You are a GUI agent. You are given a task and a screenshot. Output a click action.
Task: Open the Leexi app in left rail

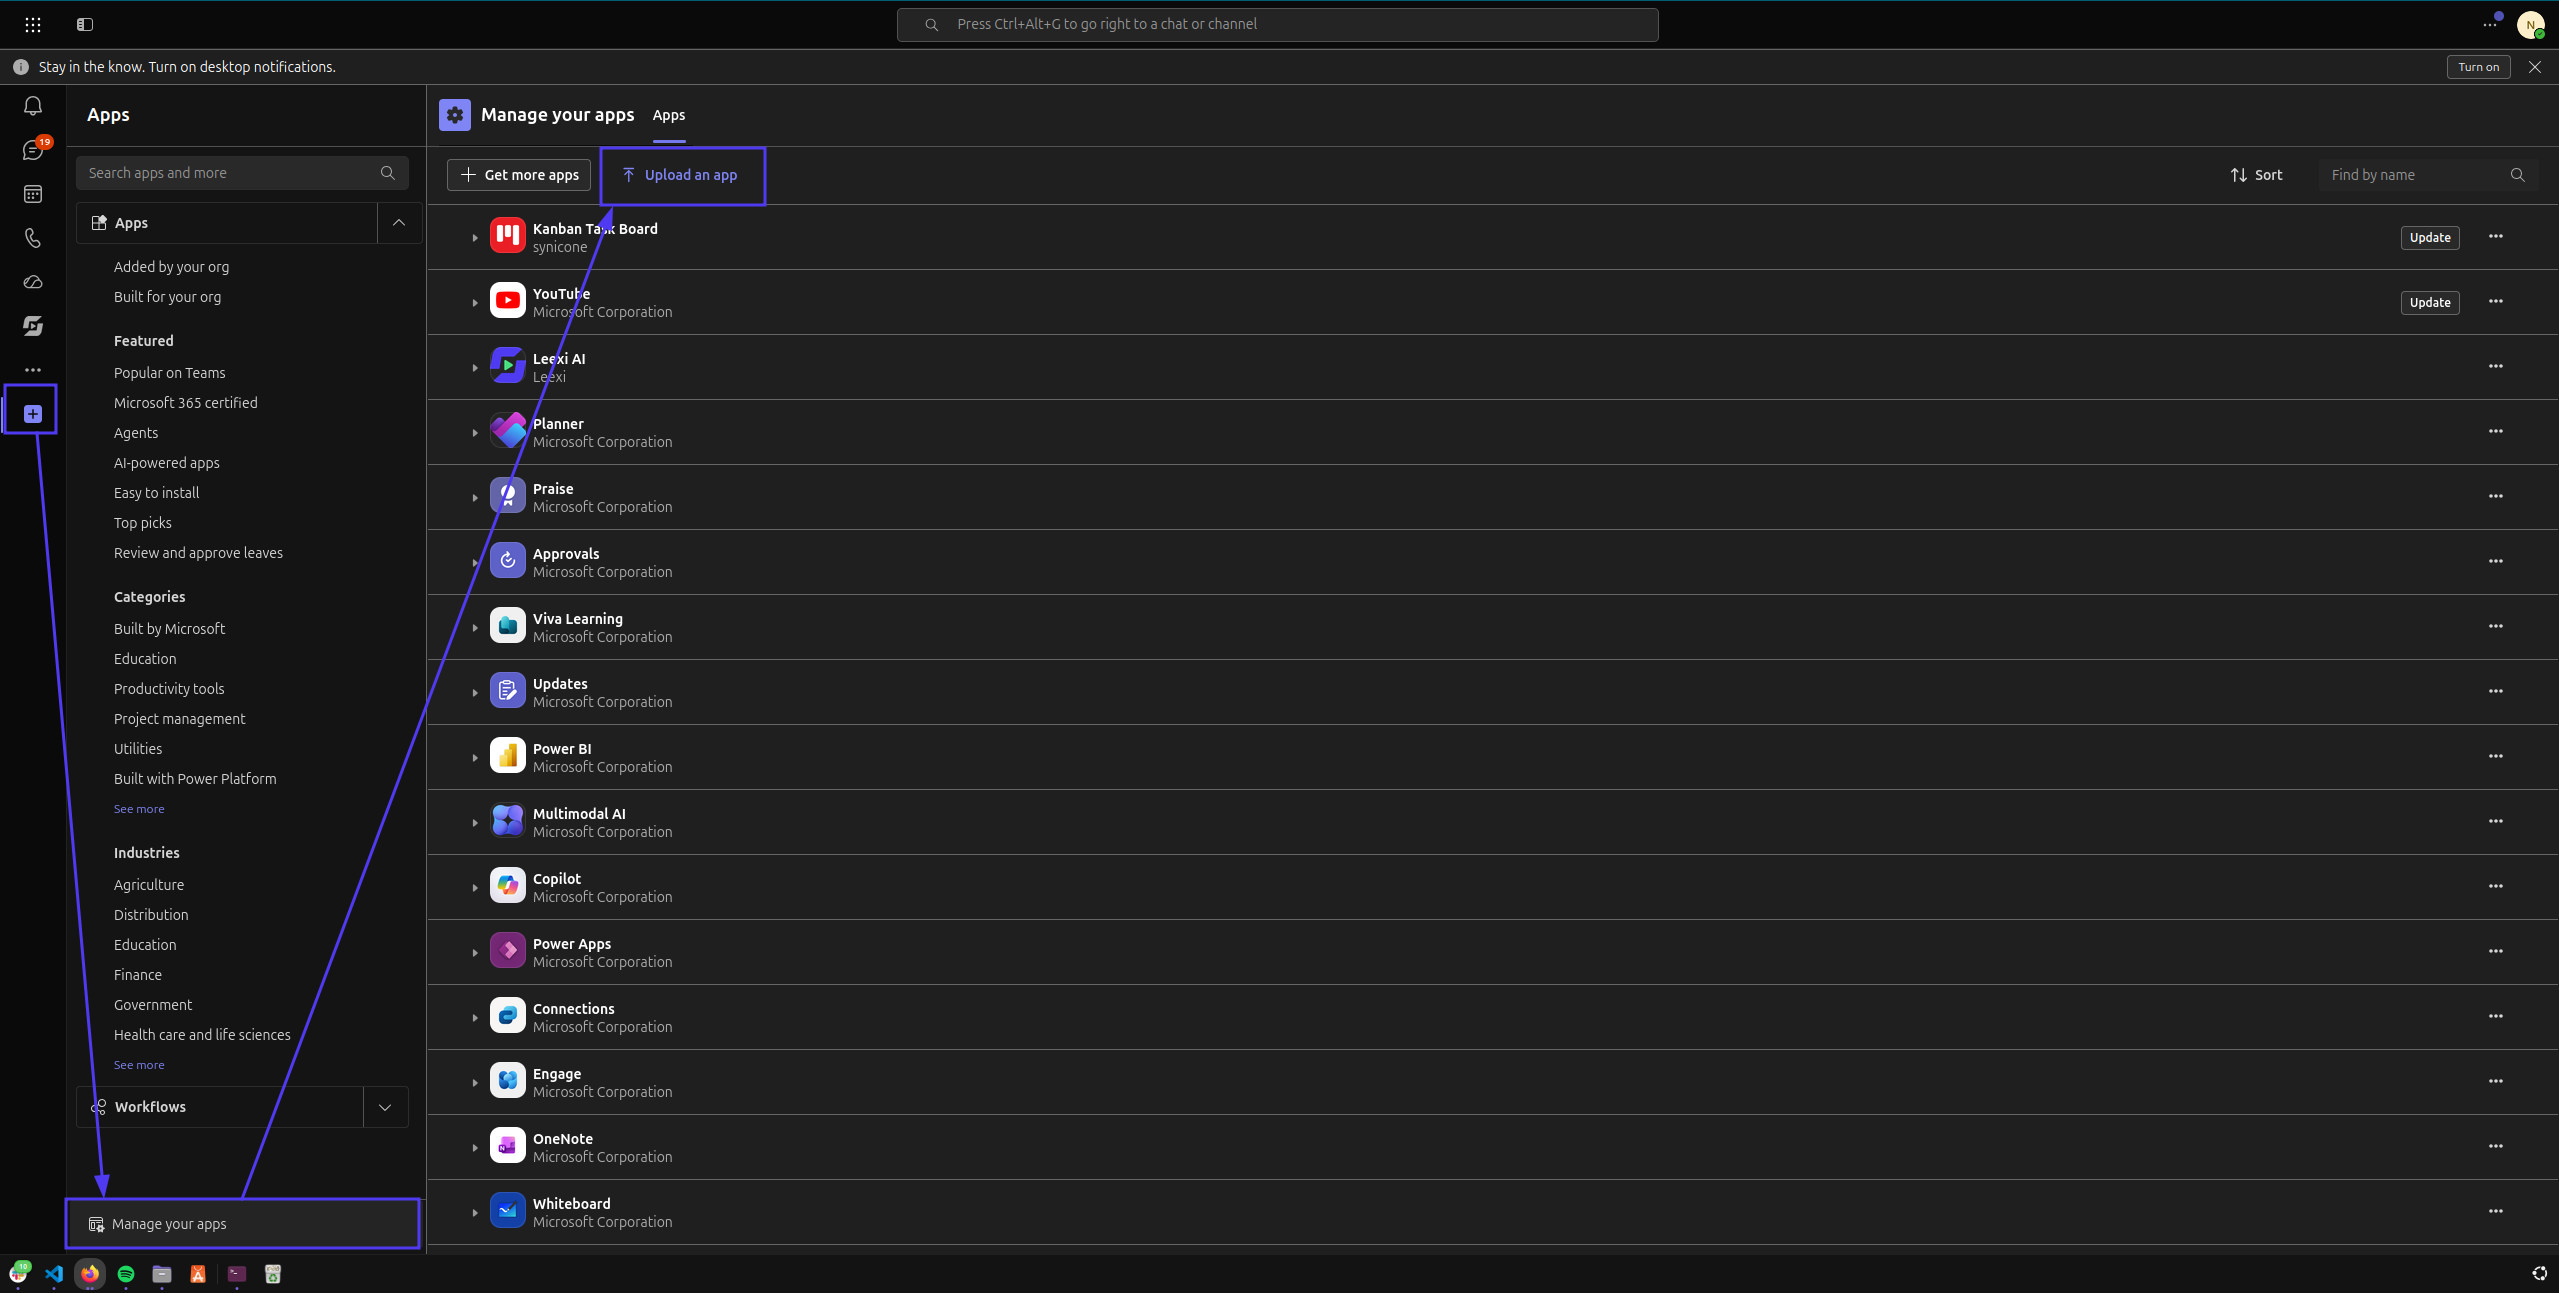[x=33, y=326]
